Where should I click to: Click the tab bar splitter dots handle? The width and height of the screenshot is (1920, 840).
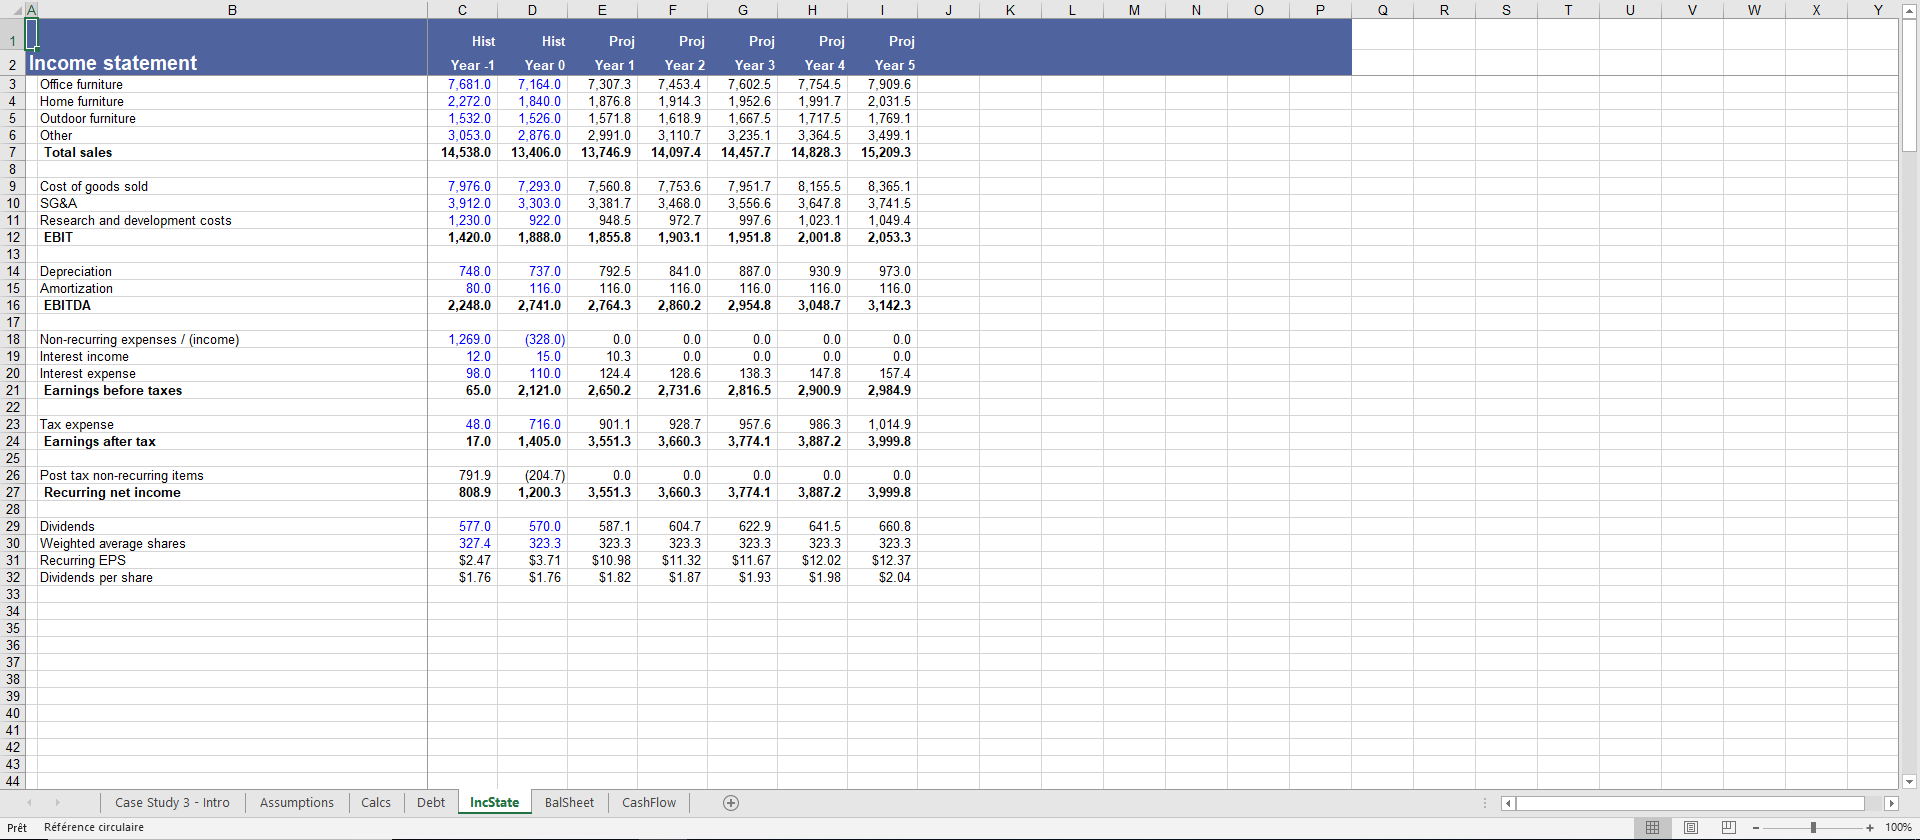[x=1485, y=803]
